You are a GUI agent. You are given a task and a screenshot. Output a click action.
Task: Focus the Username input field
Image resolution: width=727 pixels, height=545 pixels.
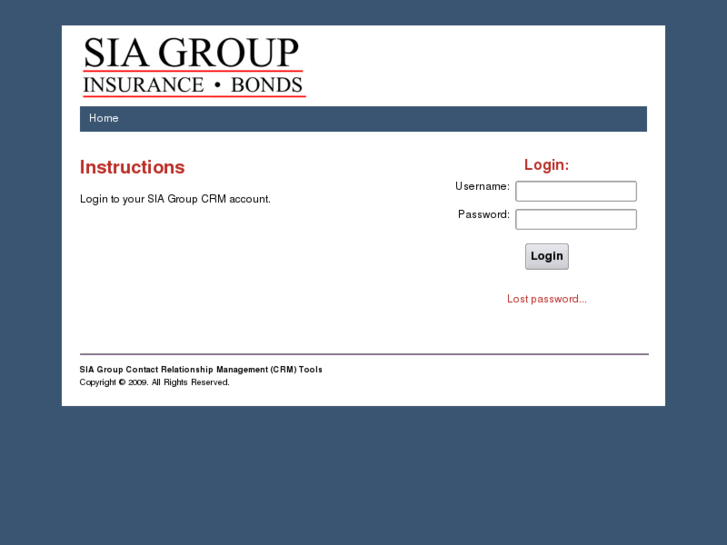576,191
